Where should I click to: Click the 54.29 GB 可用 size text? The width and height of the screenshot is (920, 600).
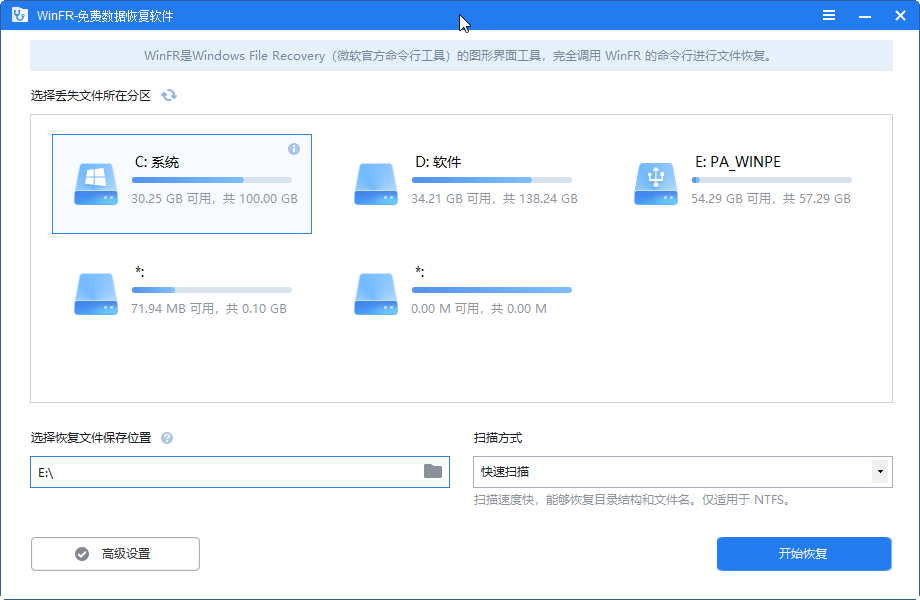(771, 198)
